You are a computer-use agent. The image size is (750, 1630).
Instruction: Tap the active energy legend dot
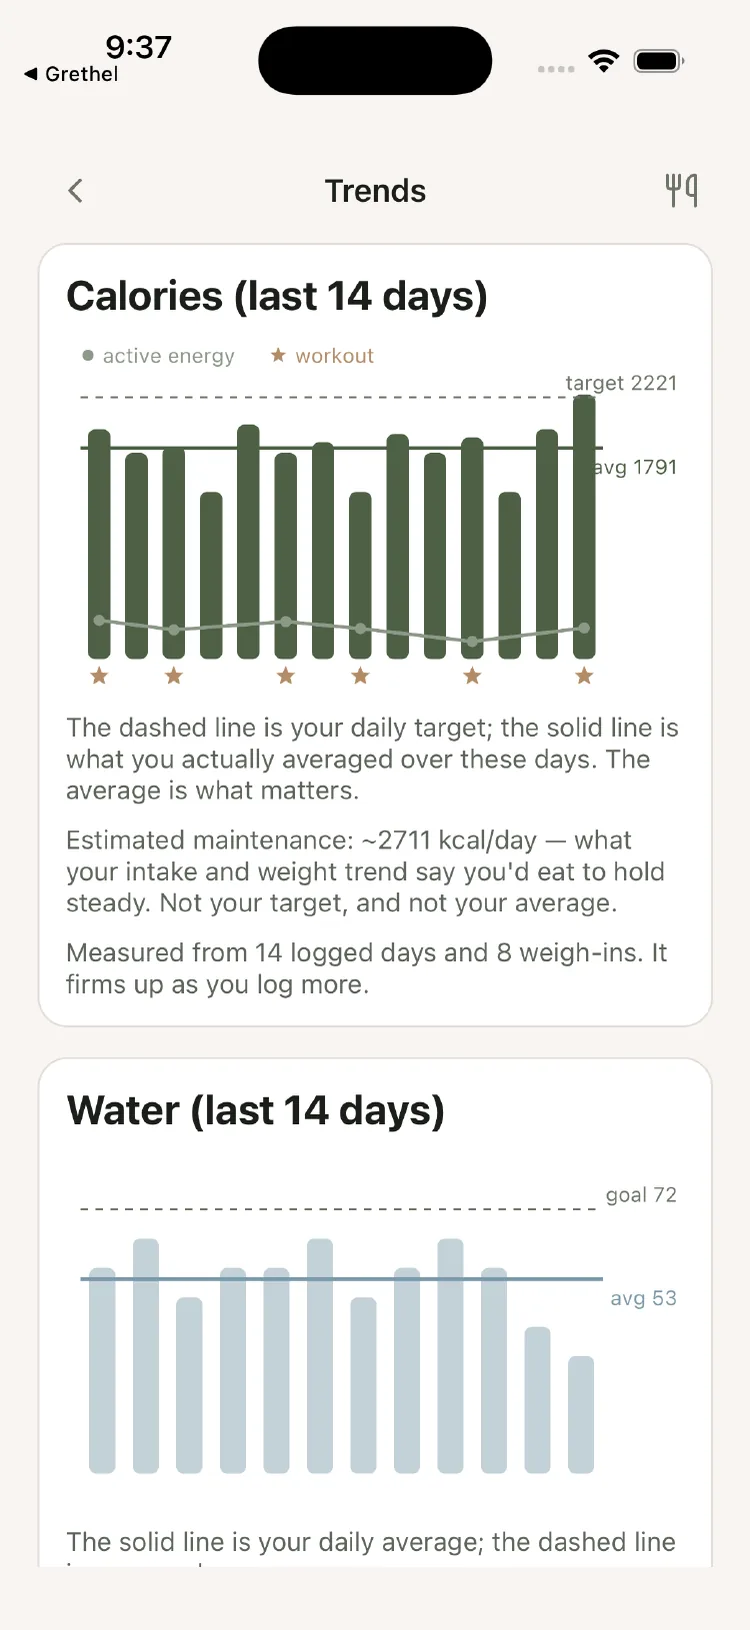coord(88,355)
